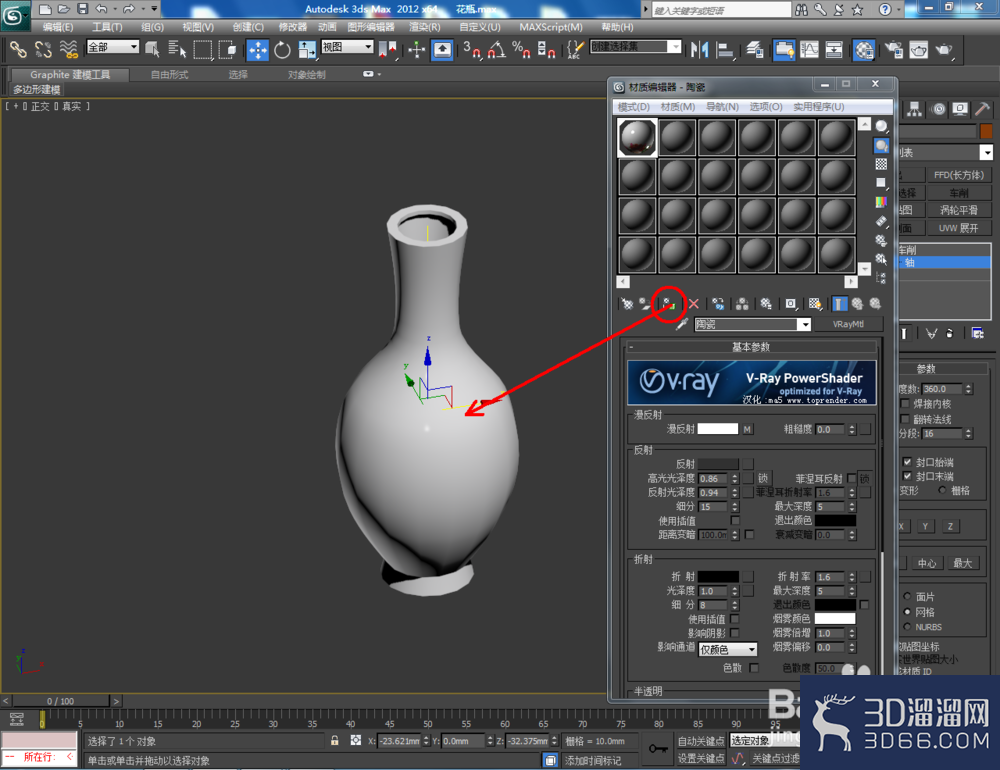Click the Unlink Selection tool
The height and width of the screenshot is (770, 1000).
tap(43, 49)
